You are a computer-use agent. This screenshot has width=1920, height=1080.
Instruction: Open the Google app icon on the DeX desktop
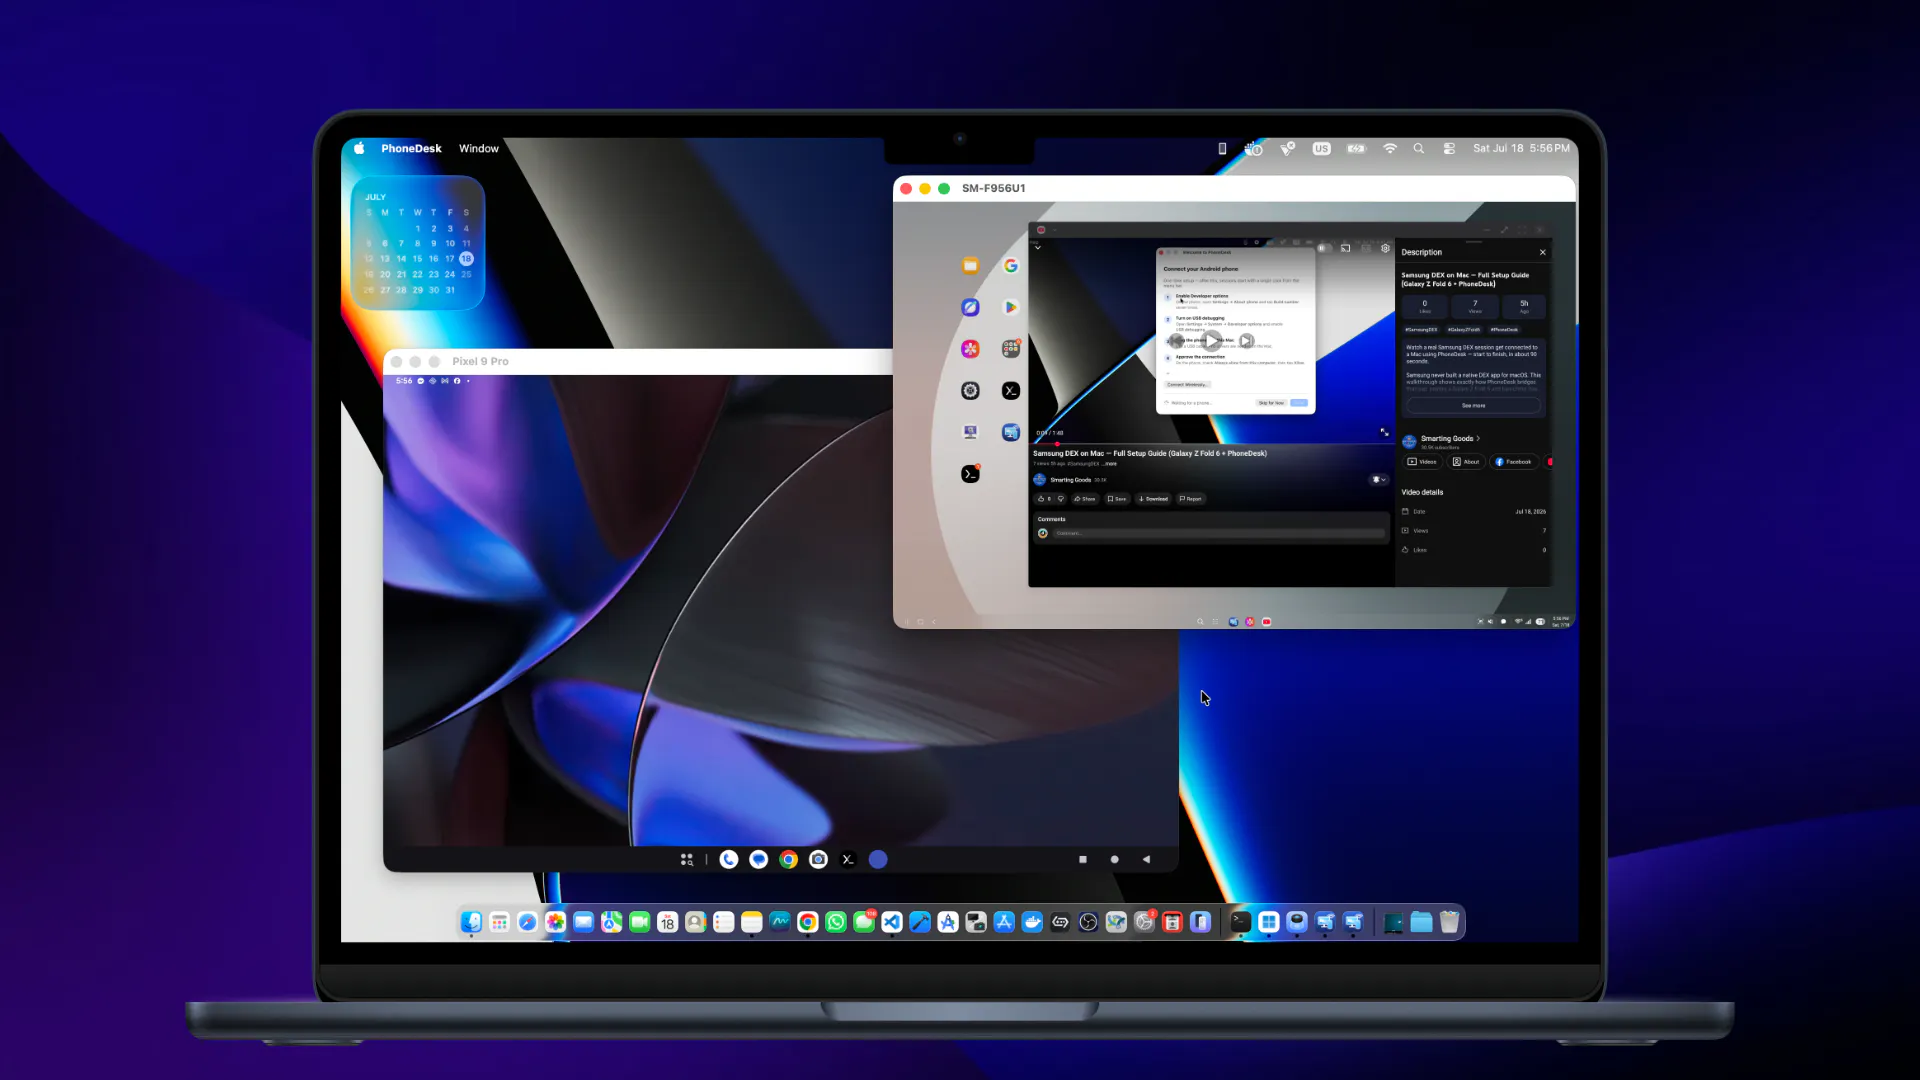[x=1011, y=265]
